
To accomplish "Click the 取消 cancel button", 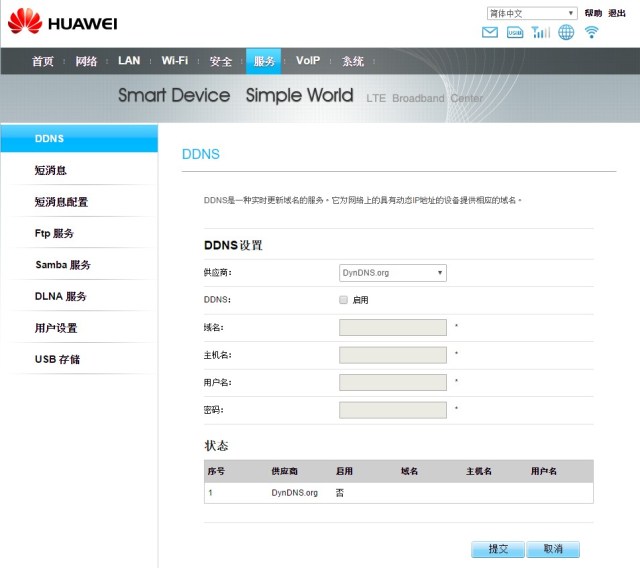I will 553,549.
